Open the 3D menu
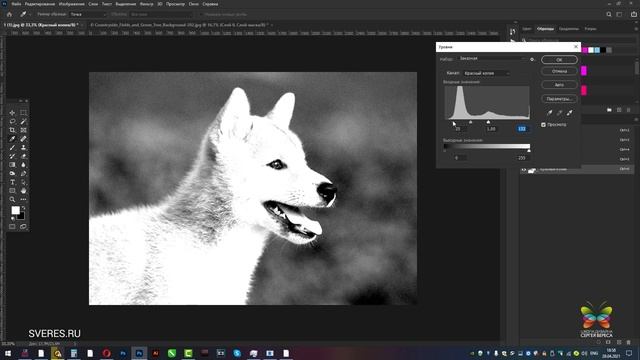The height and width of the screenshot is (360, 640). click(x=160, y=4)
